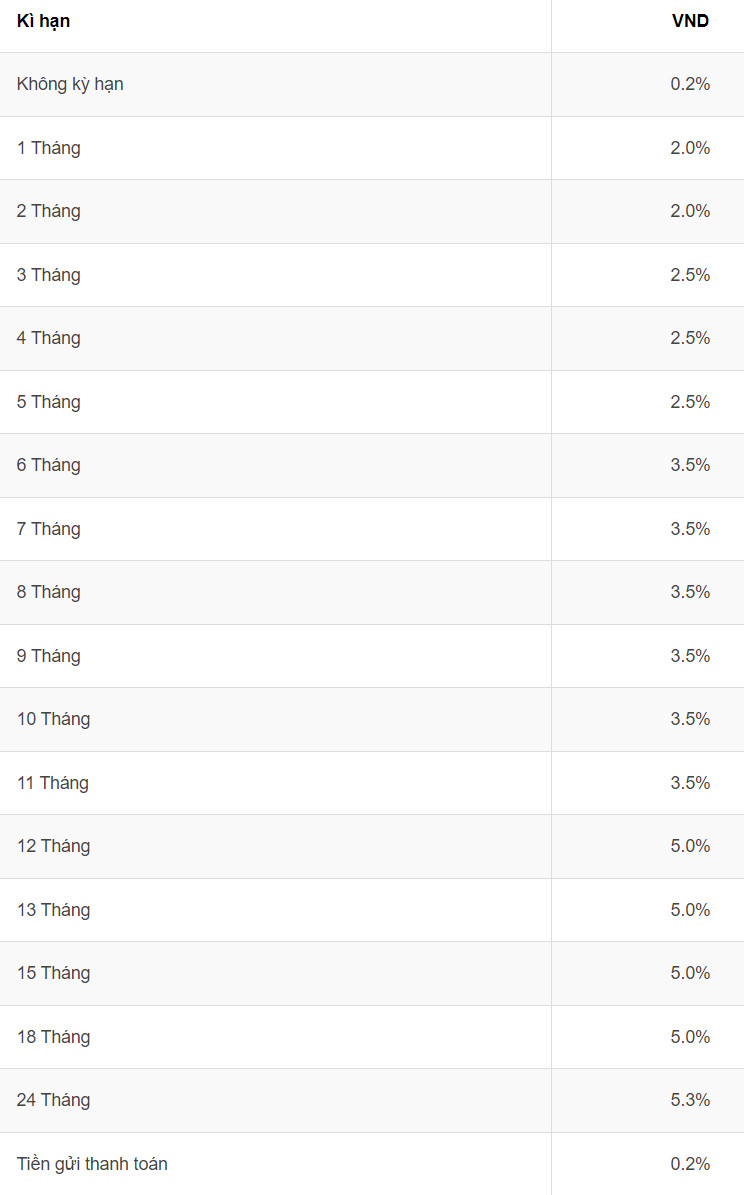Screen dimensions: 744x1195
Task: Click the 2.5% rate for 4 Tháng
Action: pos(690,338)
